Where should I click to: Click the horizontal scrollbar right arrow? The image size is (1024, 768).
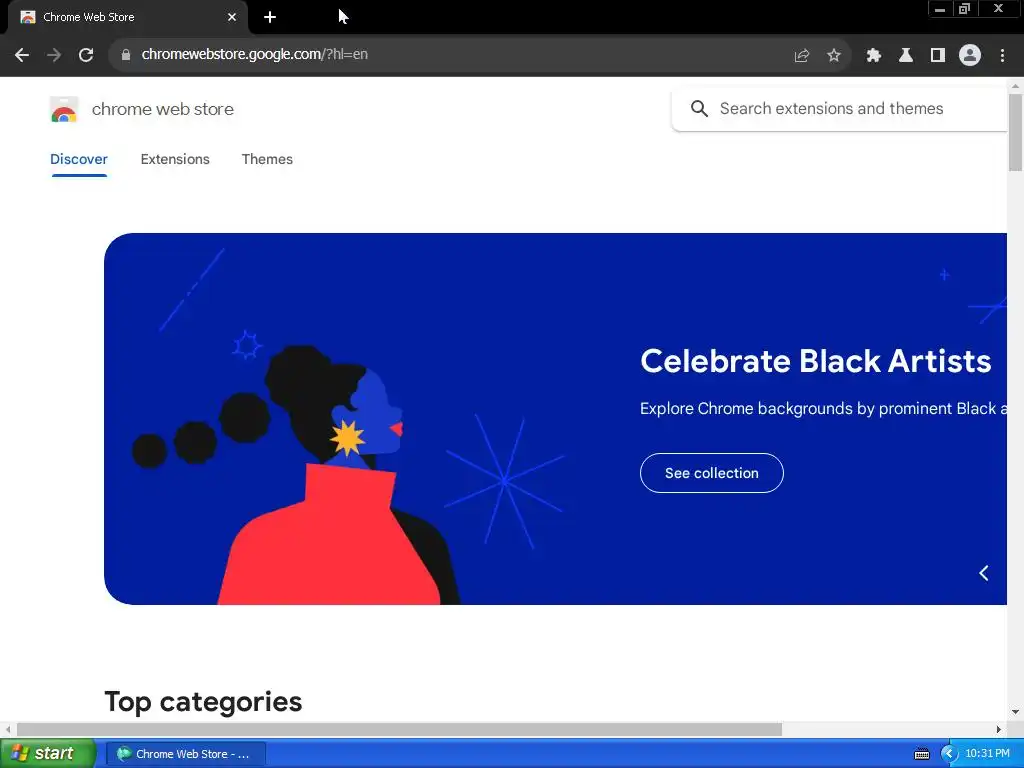[999, 729]
